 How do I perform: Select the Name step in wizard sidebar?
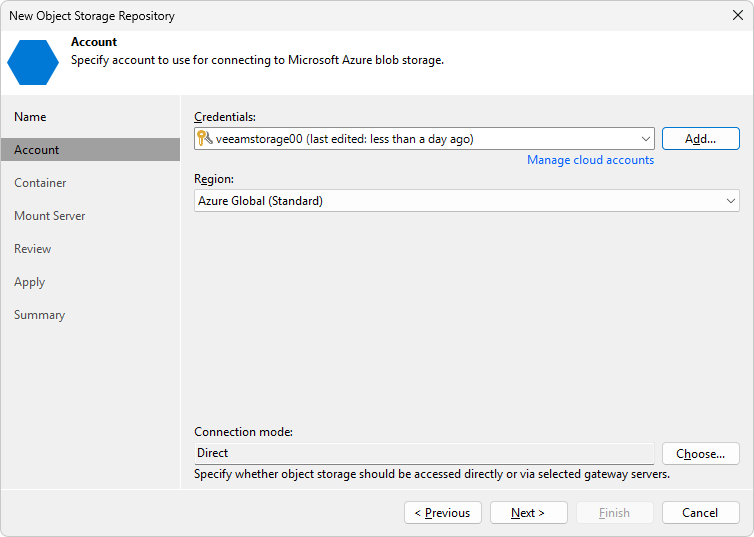pos(30,117)
